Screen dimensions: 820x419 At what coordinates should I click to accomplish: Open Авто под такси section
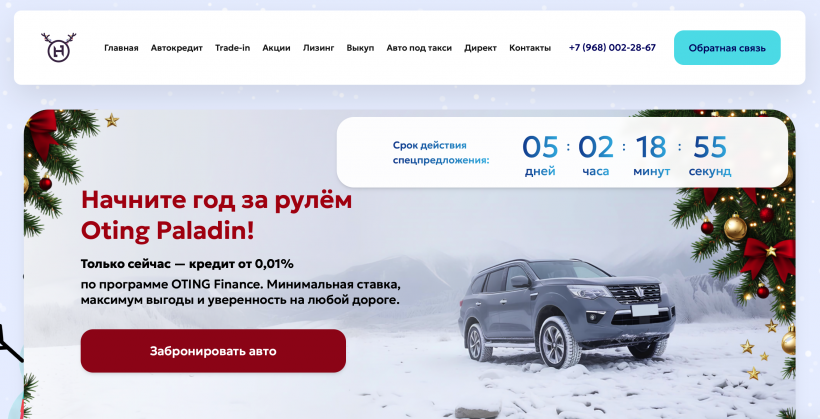tap(419, 48)
